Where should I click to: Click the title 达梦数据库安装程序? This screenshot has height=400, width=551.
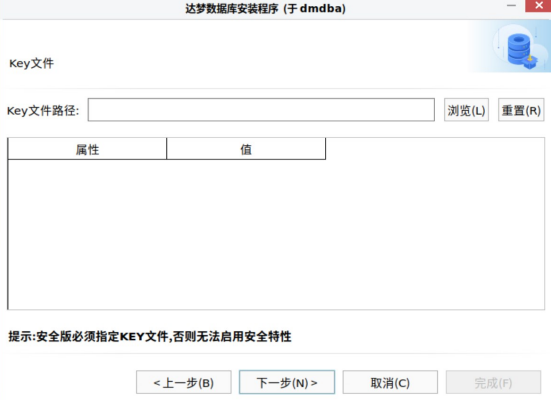tap(232, 8)
